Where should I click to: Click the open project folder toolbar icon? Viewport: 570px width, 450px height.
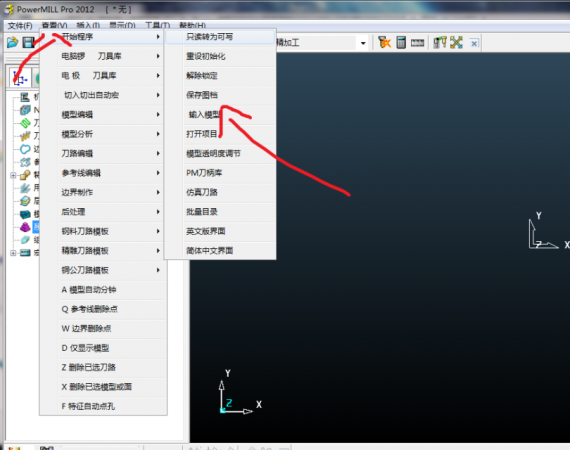click(12, 43)
